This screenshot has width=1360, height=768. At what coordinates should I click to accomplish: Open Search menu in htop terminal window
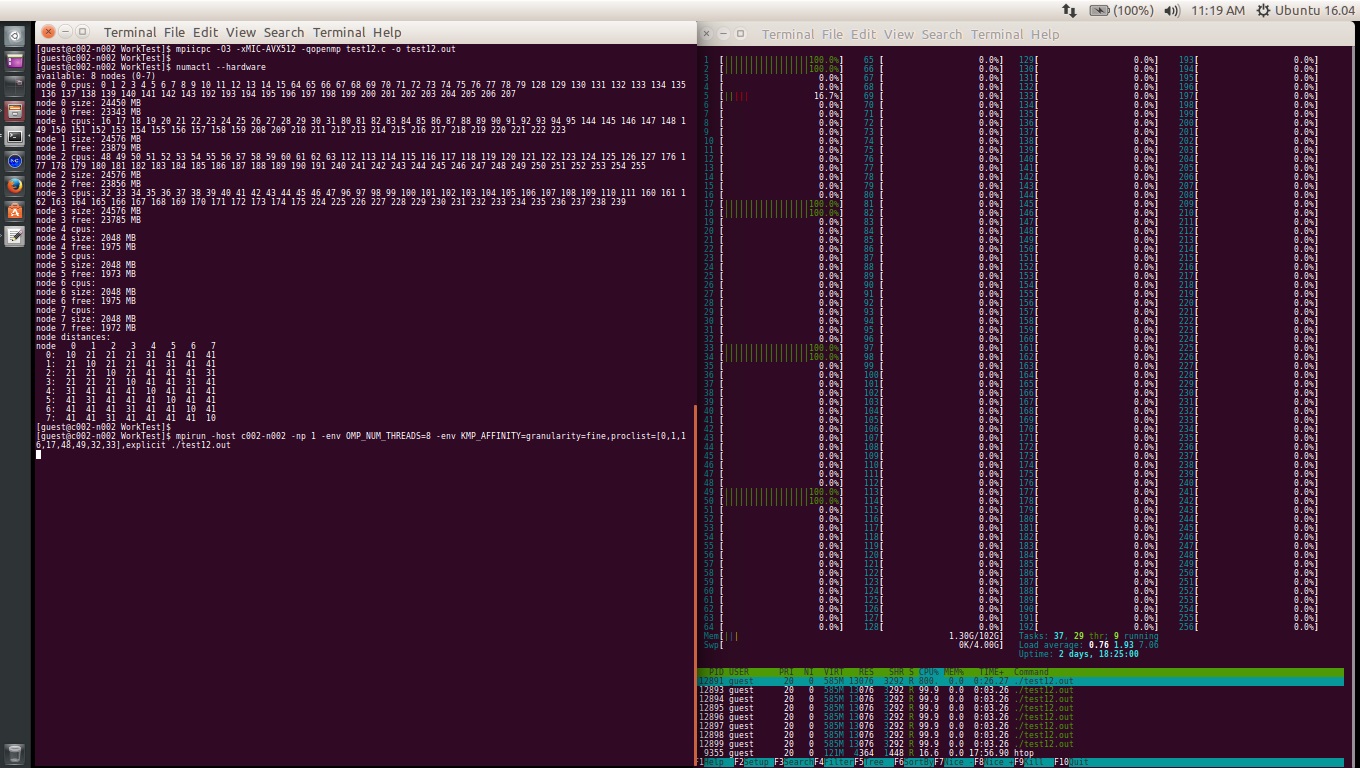[942, 34]
